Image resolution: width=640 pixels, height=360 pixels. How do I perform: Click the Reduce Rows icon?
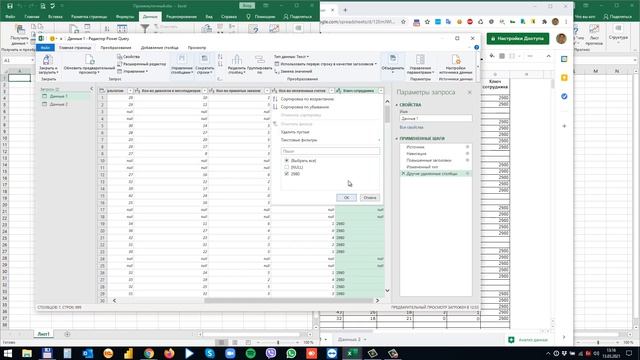pyautogui.click(x=204, y=60)
